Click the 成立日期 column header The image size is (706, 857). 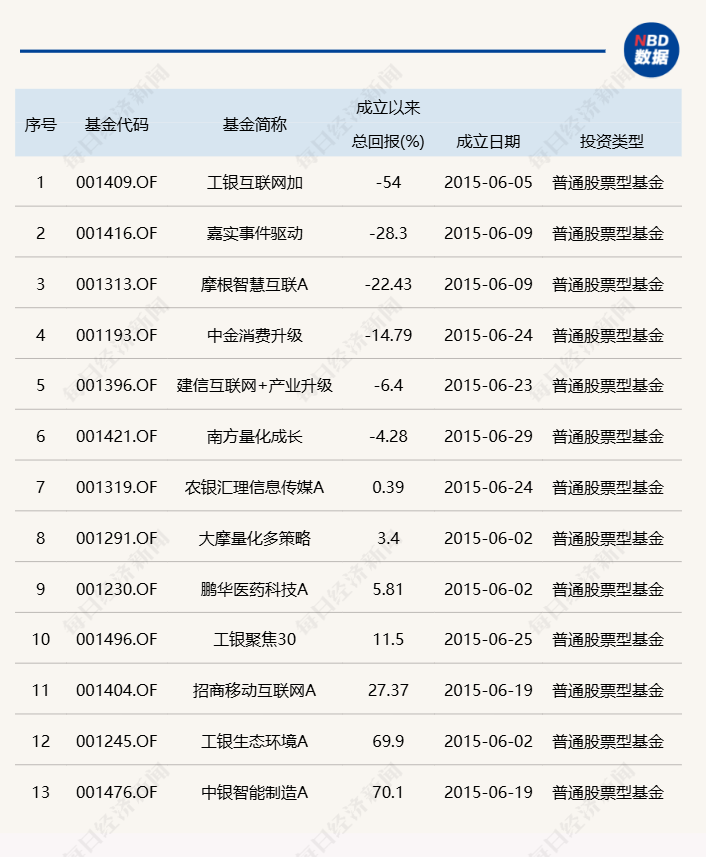tap(488, 142)
